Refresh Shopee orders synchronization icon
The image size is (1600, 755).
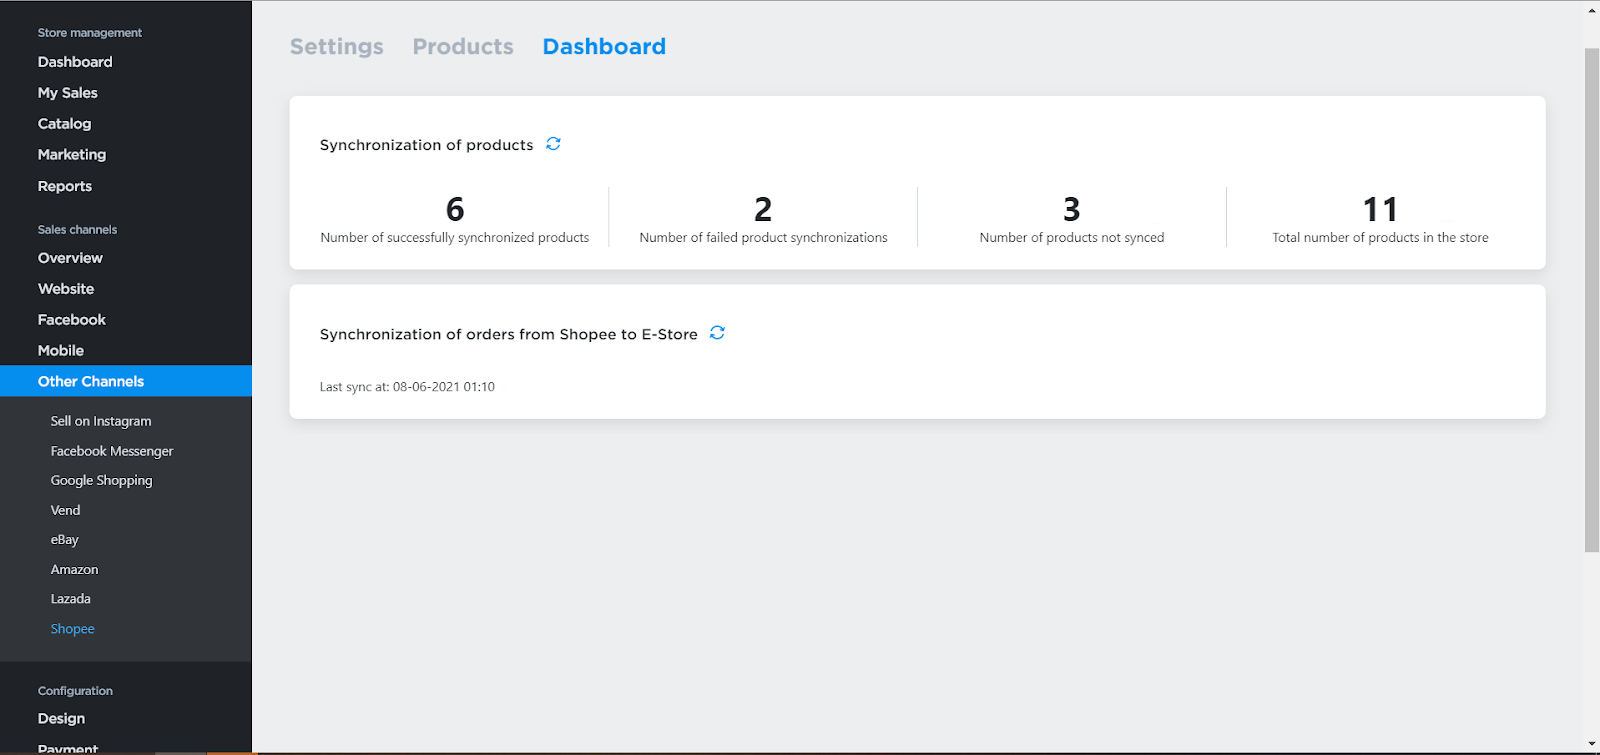[x=717, y=333]
